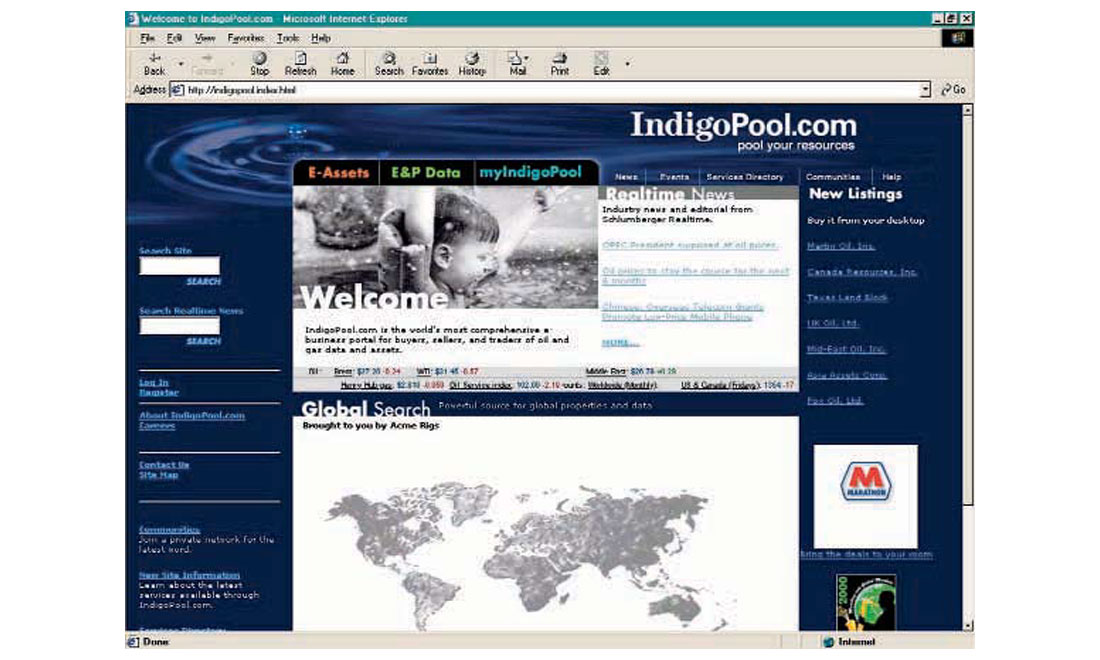Open the OPEC President news headline link
Viewport: 1100px width, 660px height.
[690, 245]
